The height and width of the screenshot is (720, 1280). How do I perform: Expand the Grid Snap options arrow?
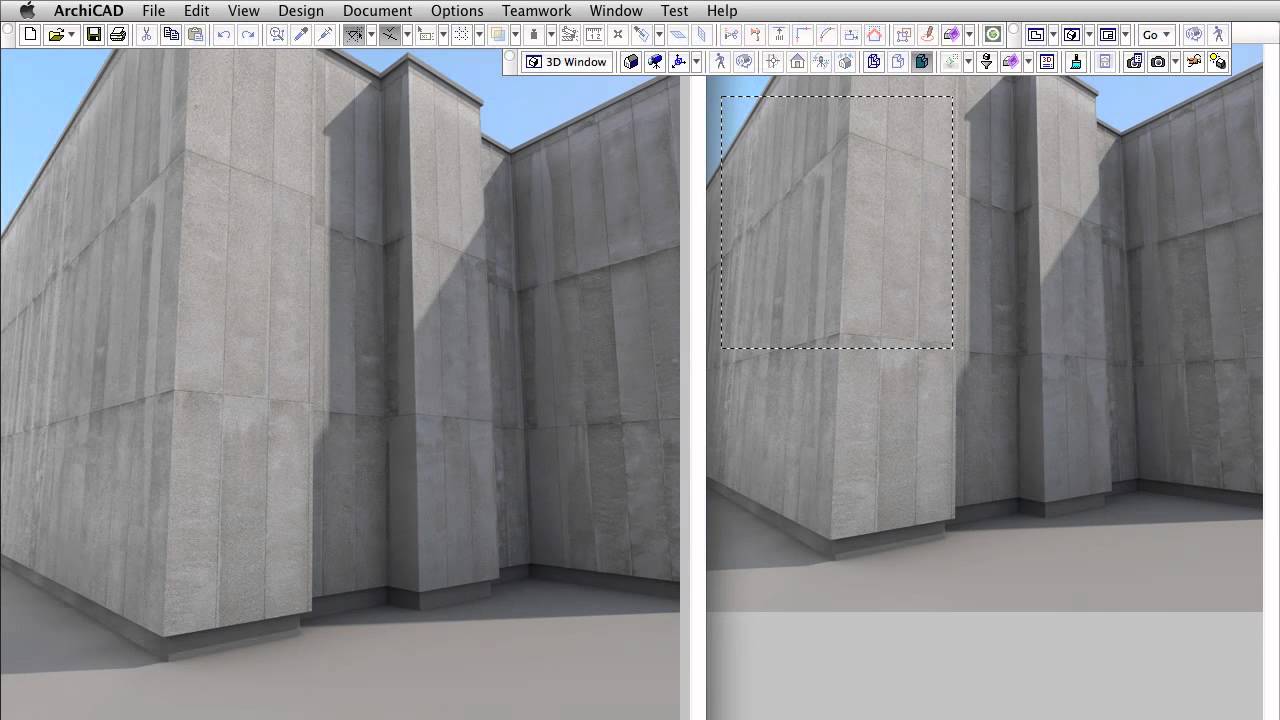(479, 35)
